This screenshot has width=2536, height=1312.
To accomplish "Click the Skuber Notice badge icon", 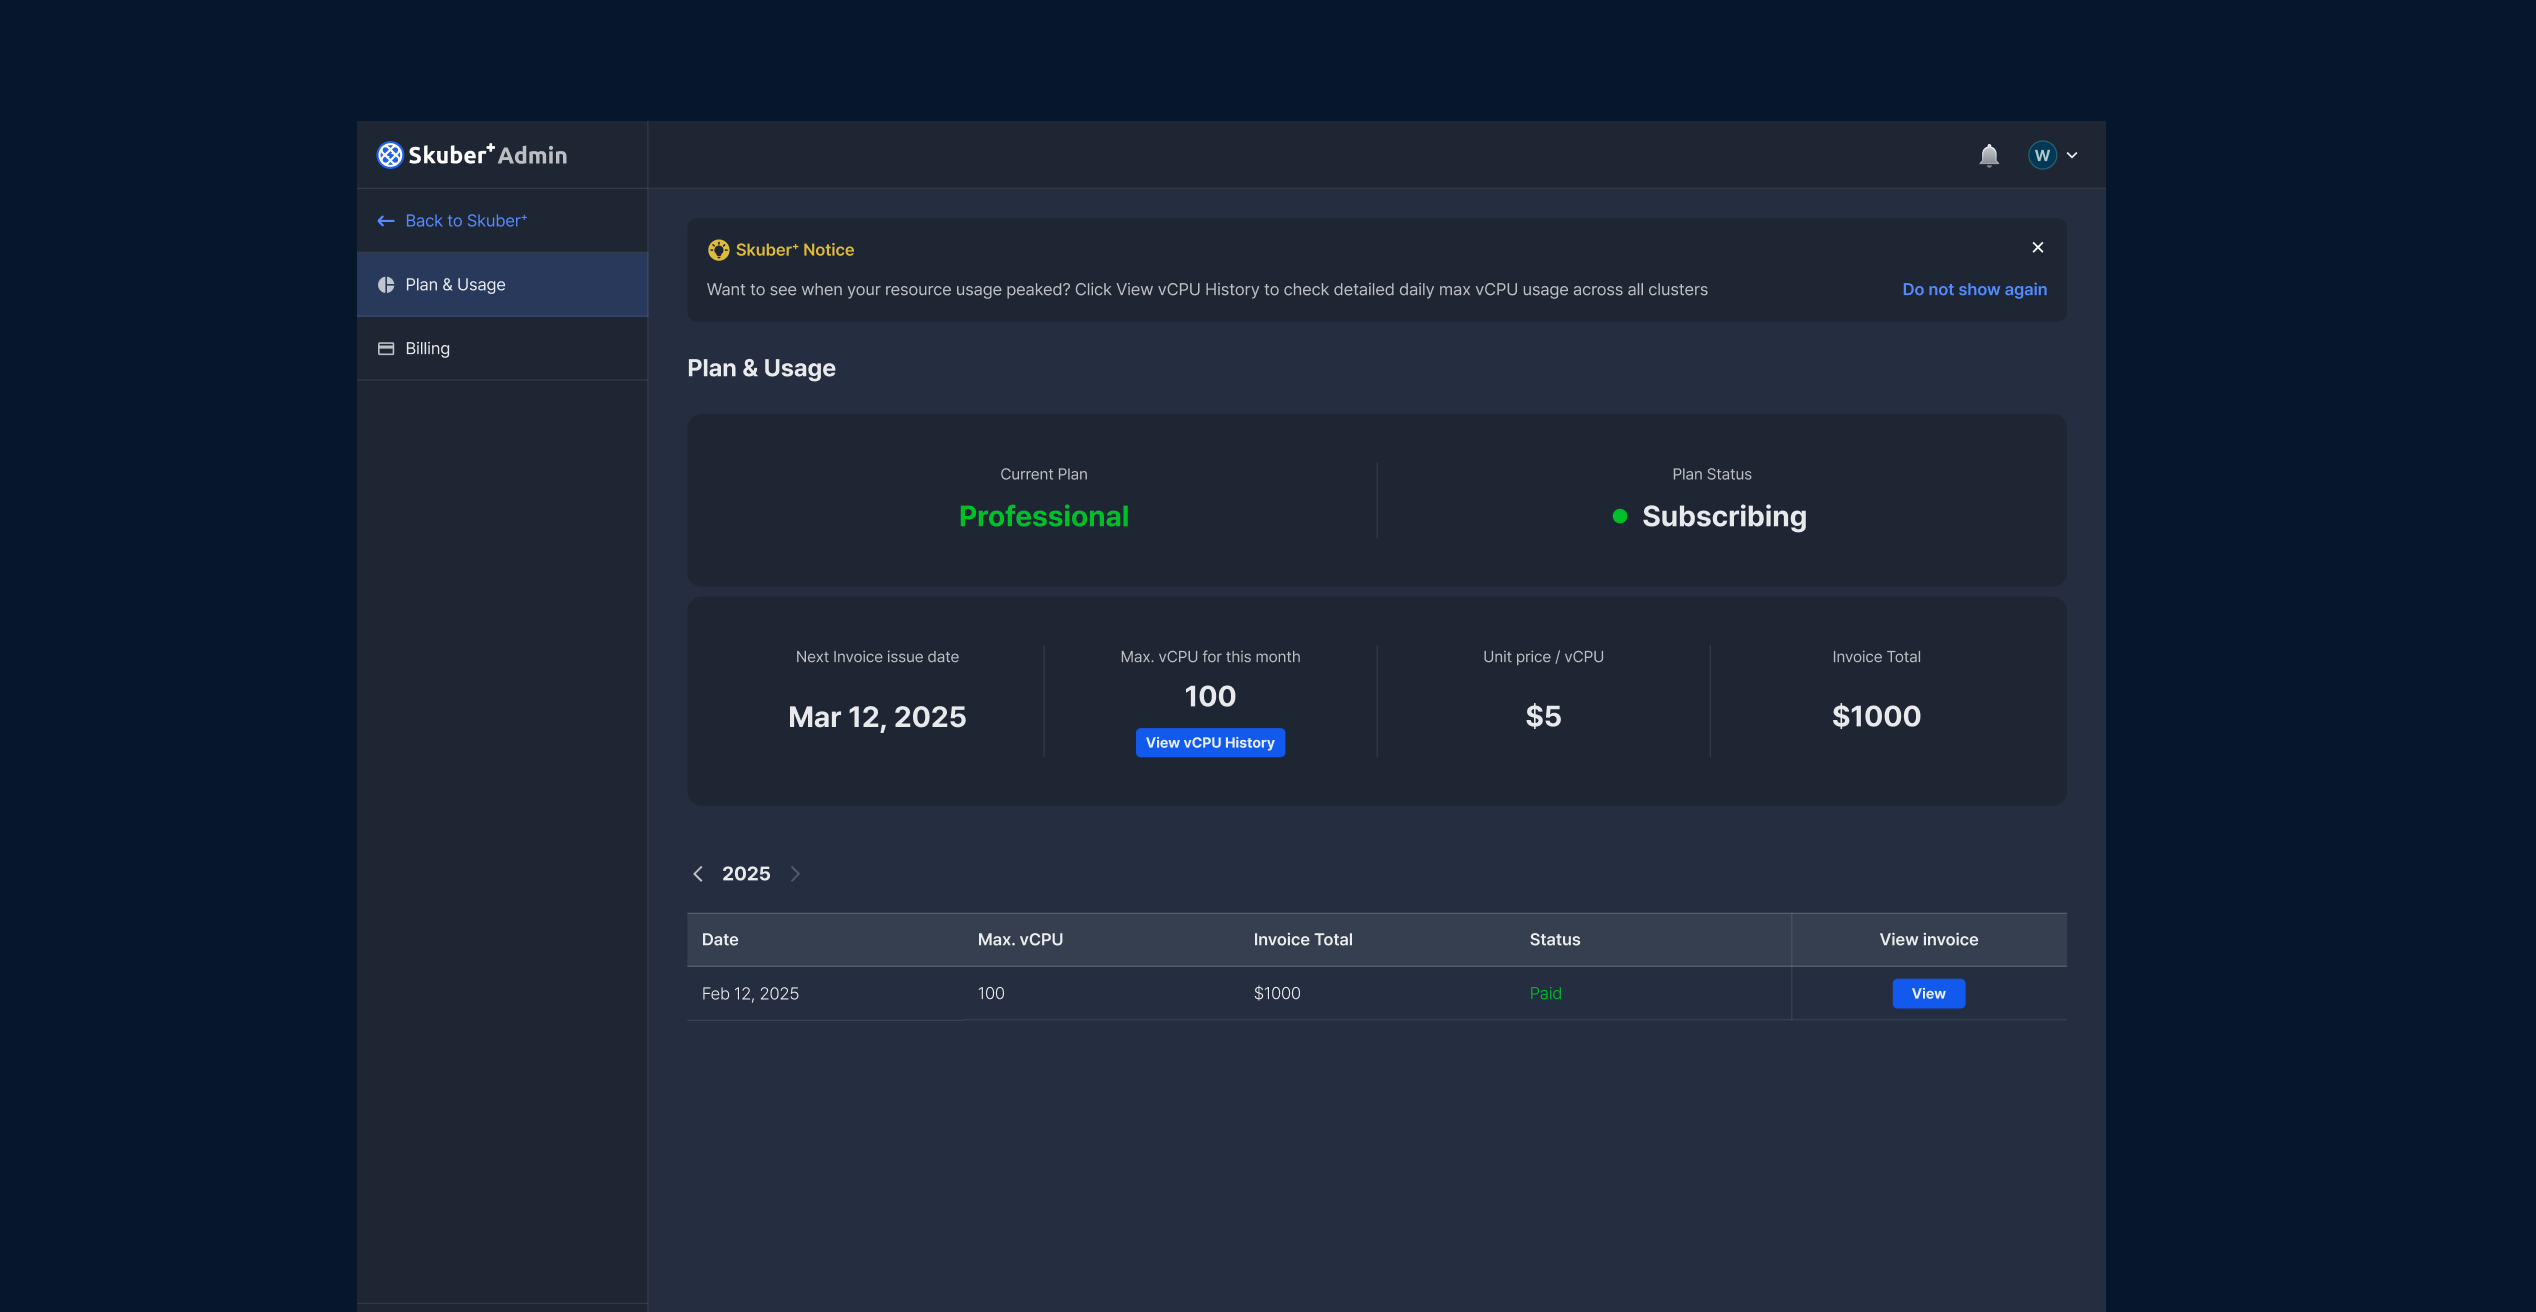I will coord(718,250).
